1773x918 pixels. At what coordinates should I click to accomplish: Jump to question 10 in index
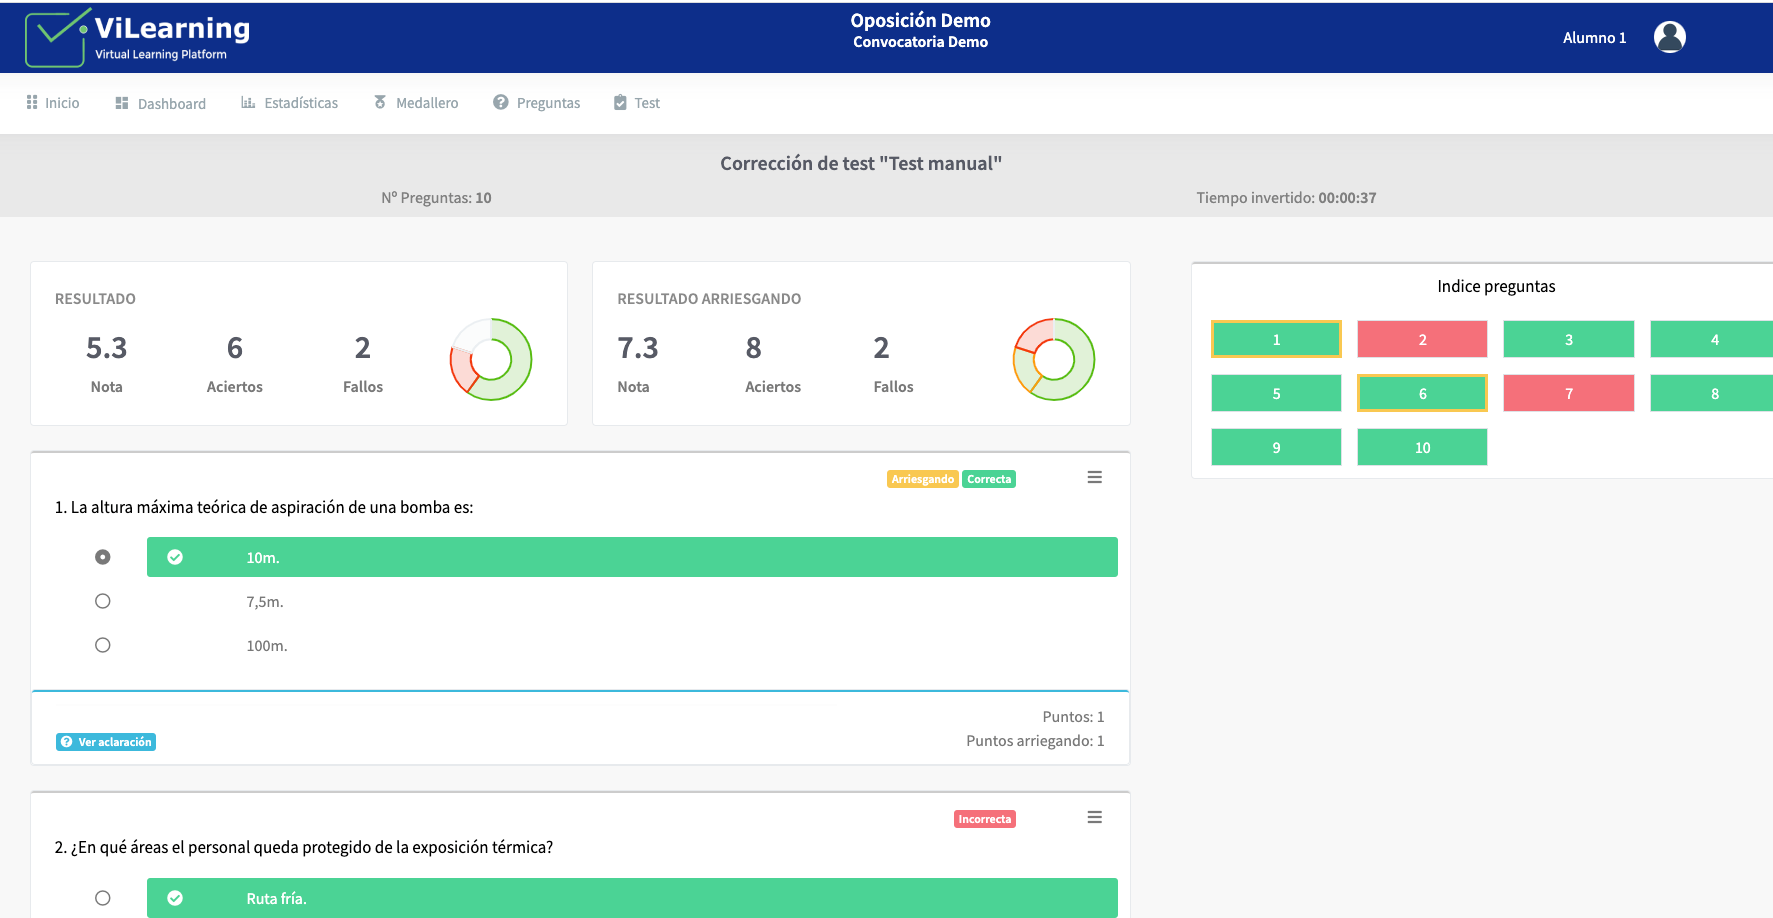coord(1422,447)
